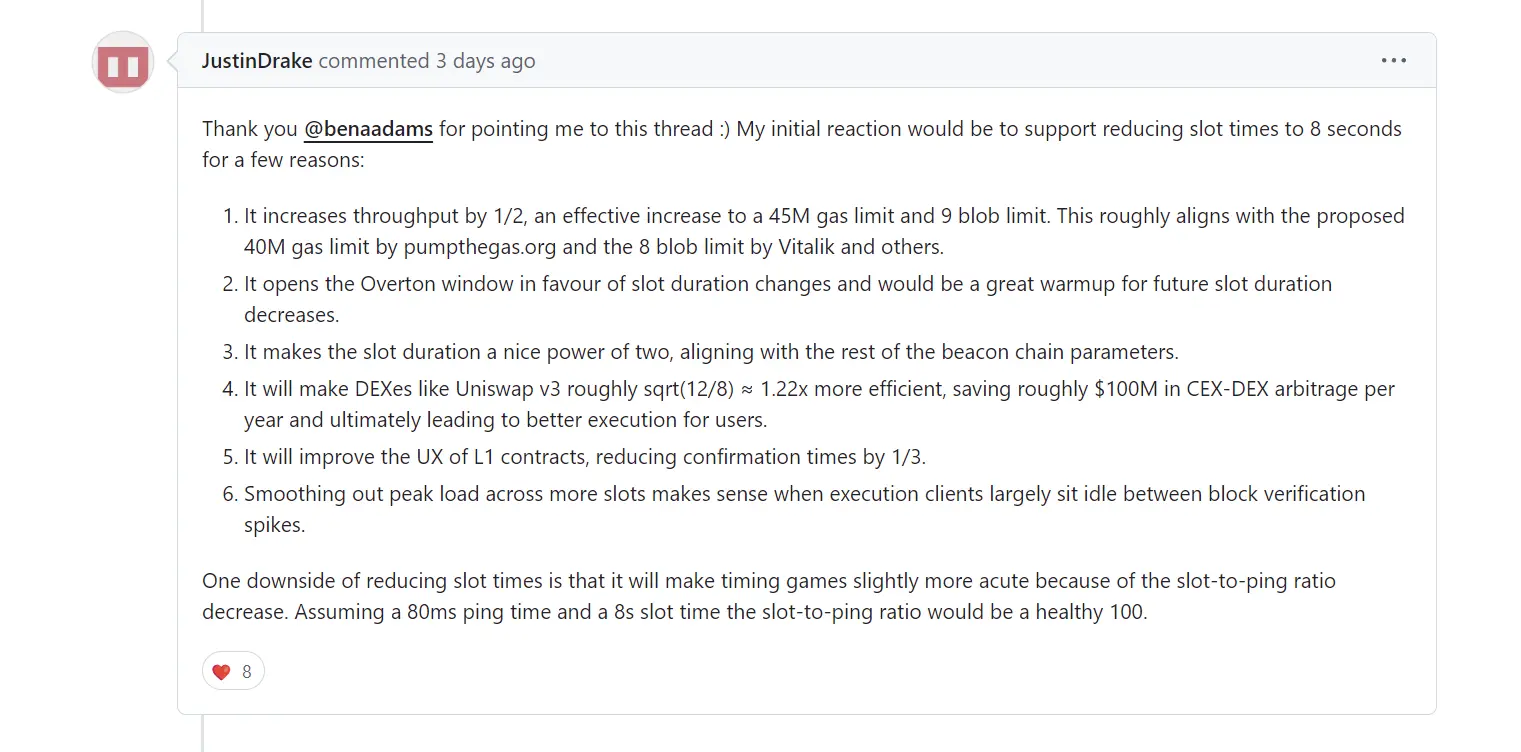Click list item three about power of two
The width and height of the screenshot is (1521, 752).
[x=711, y=352]
